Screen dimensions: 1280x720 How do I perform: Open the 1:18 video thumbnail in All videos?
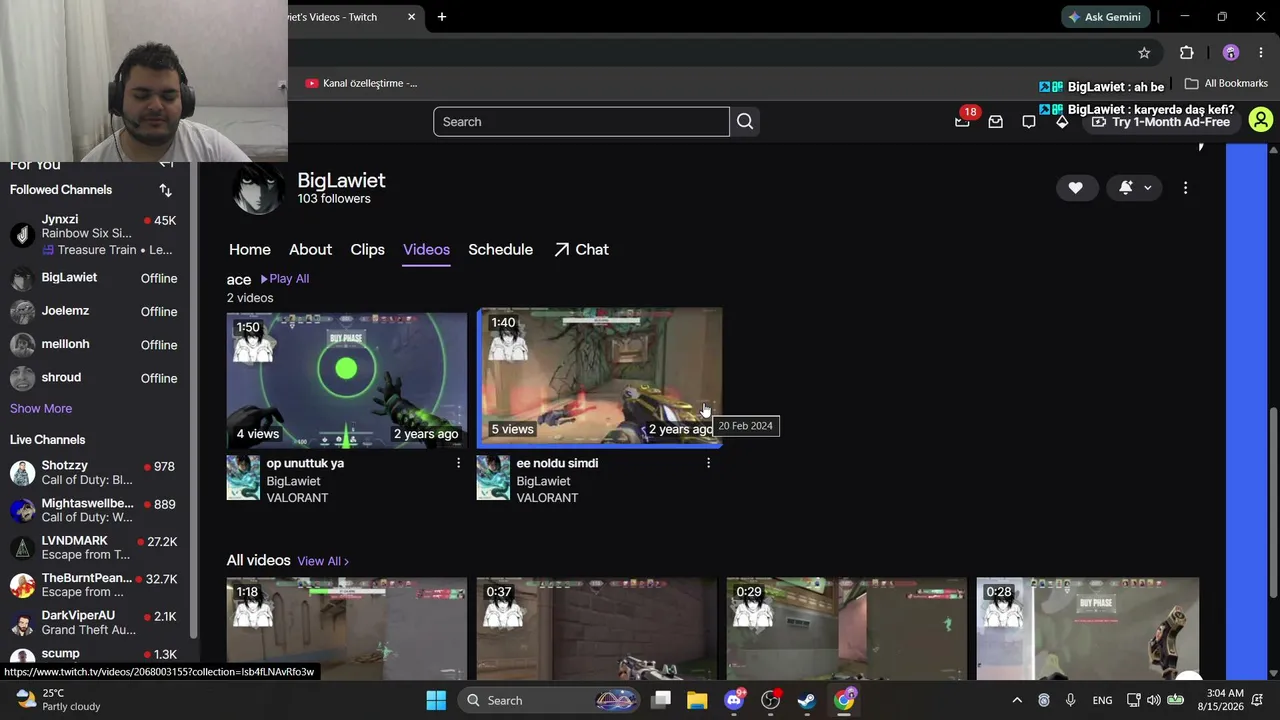(x=347, y=628)
